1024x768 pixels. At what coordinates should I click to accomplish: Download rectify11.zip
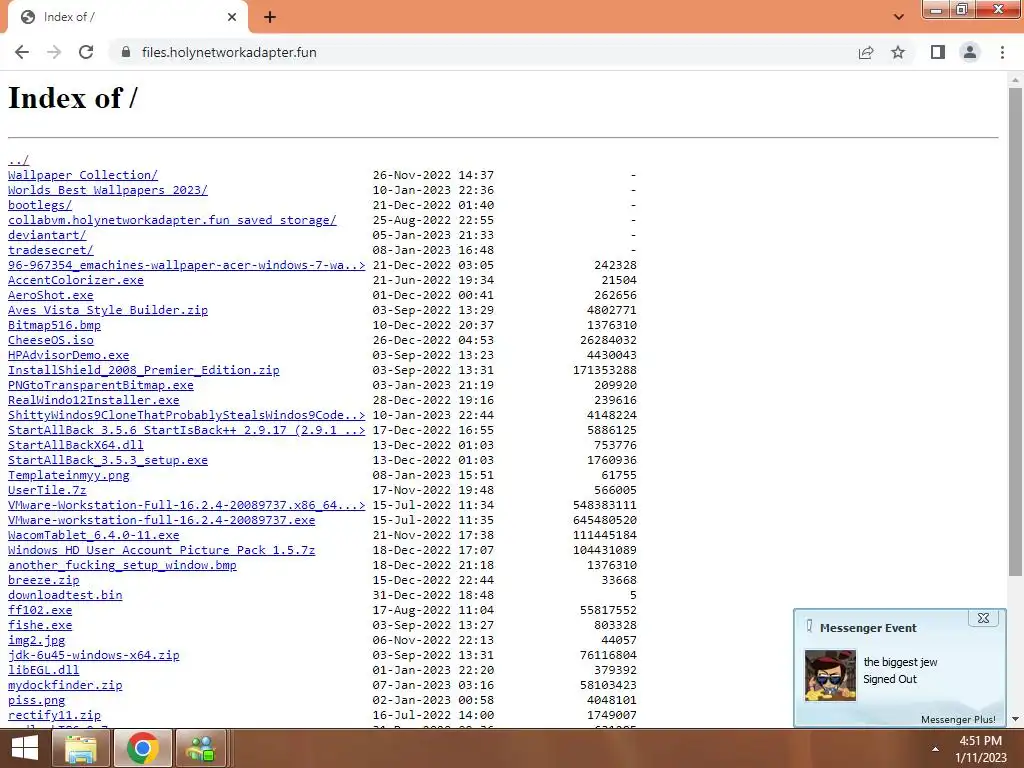point(54,716)
